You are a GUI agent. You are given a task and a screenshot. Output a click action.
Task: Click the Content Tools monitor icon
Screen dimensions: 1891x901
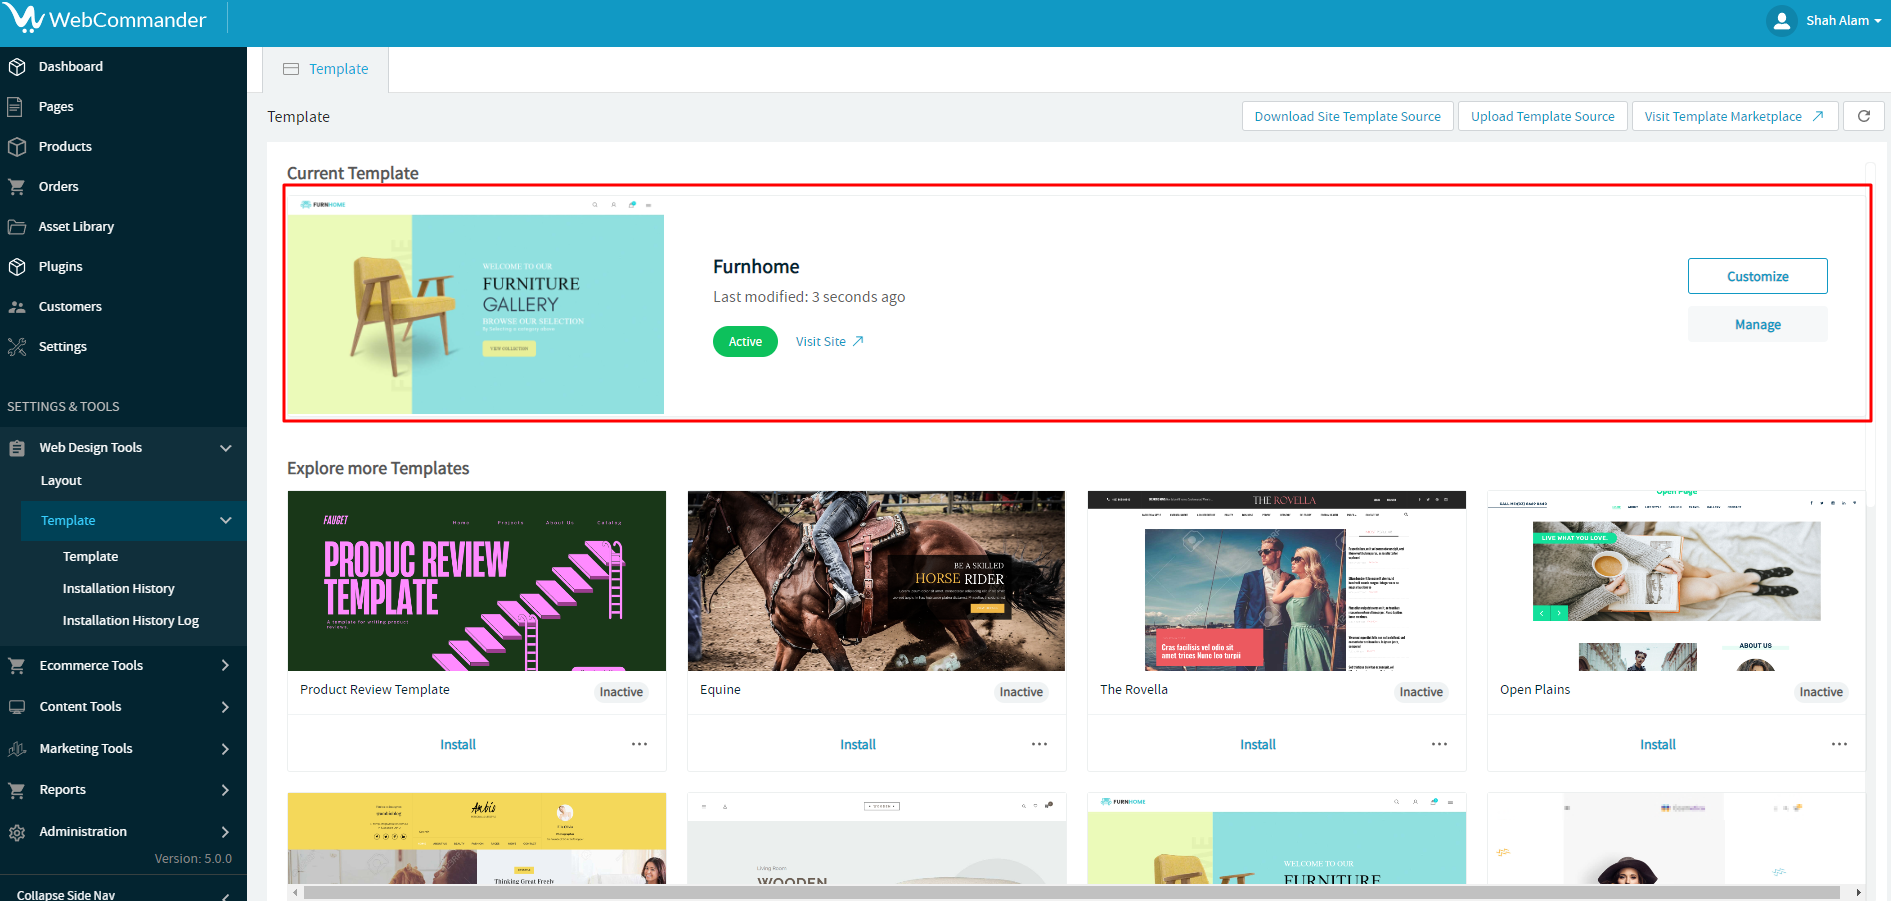point(17,707)
